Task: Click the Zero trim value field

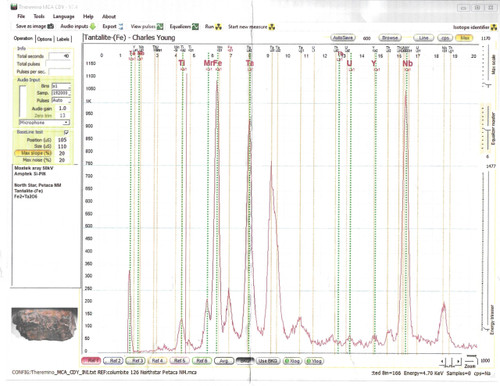Action: pos(62,115)
